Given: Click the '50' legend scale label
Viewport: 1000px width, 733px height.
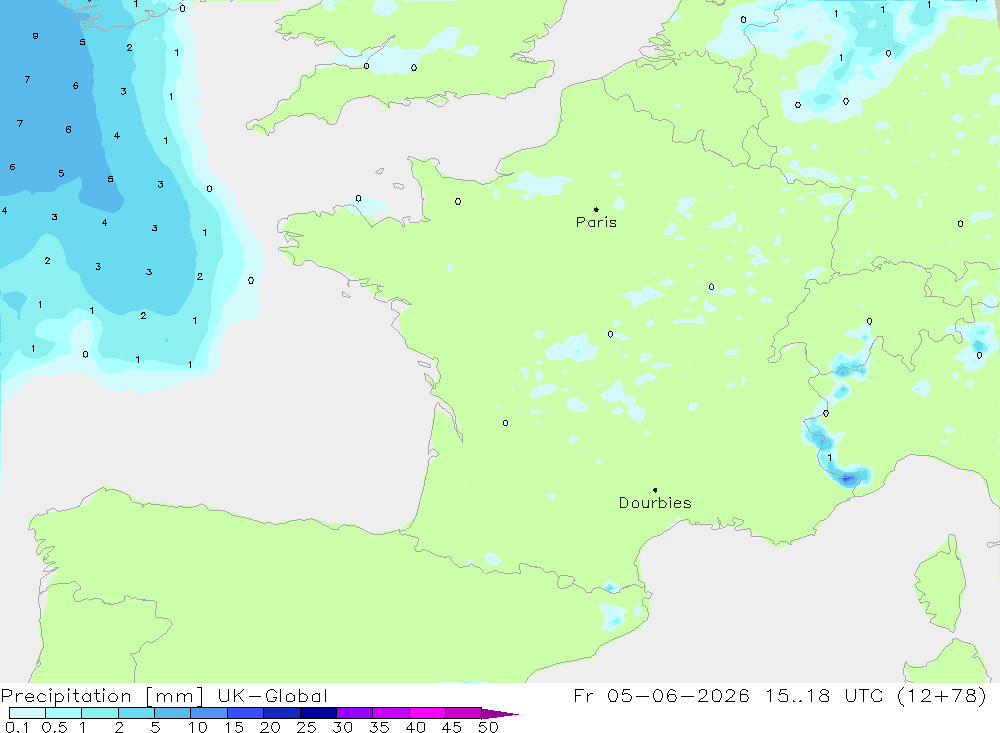Looking at the screenshot, I should pyautogui.click(x=488, y=727).
